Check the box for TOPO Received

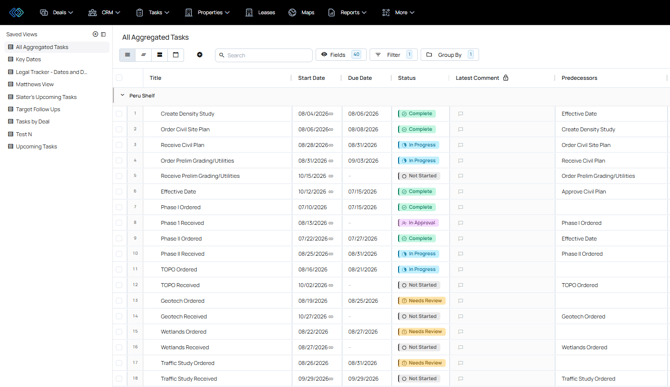[x=119, y=285]
